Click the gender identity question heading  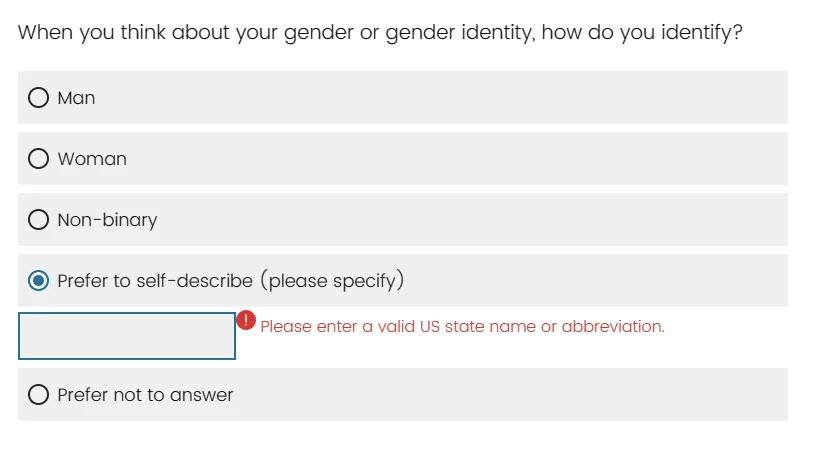380,32
